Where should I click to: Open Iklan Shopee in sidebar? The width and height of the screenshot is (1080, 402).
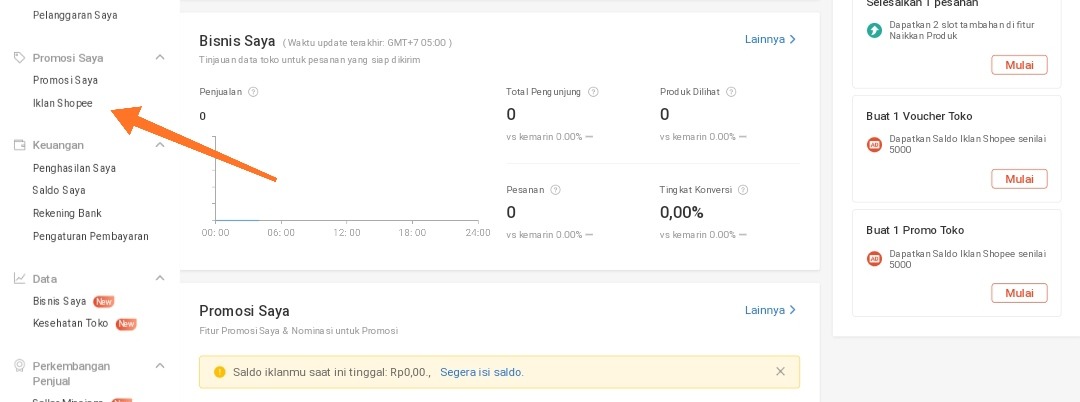click(x=63, y=103)
